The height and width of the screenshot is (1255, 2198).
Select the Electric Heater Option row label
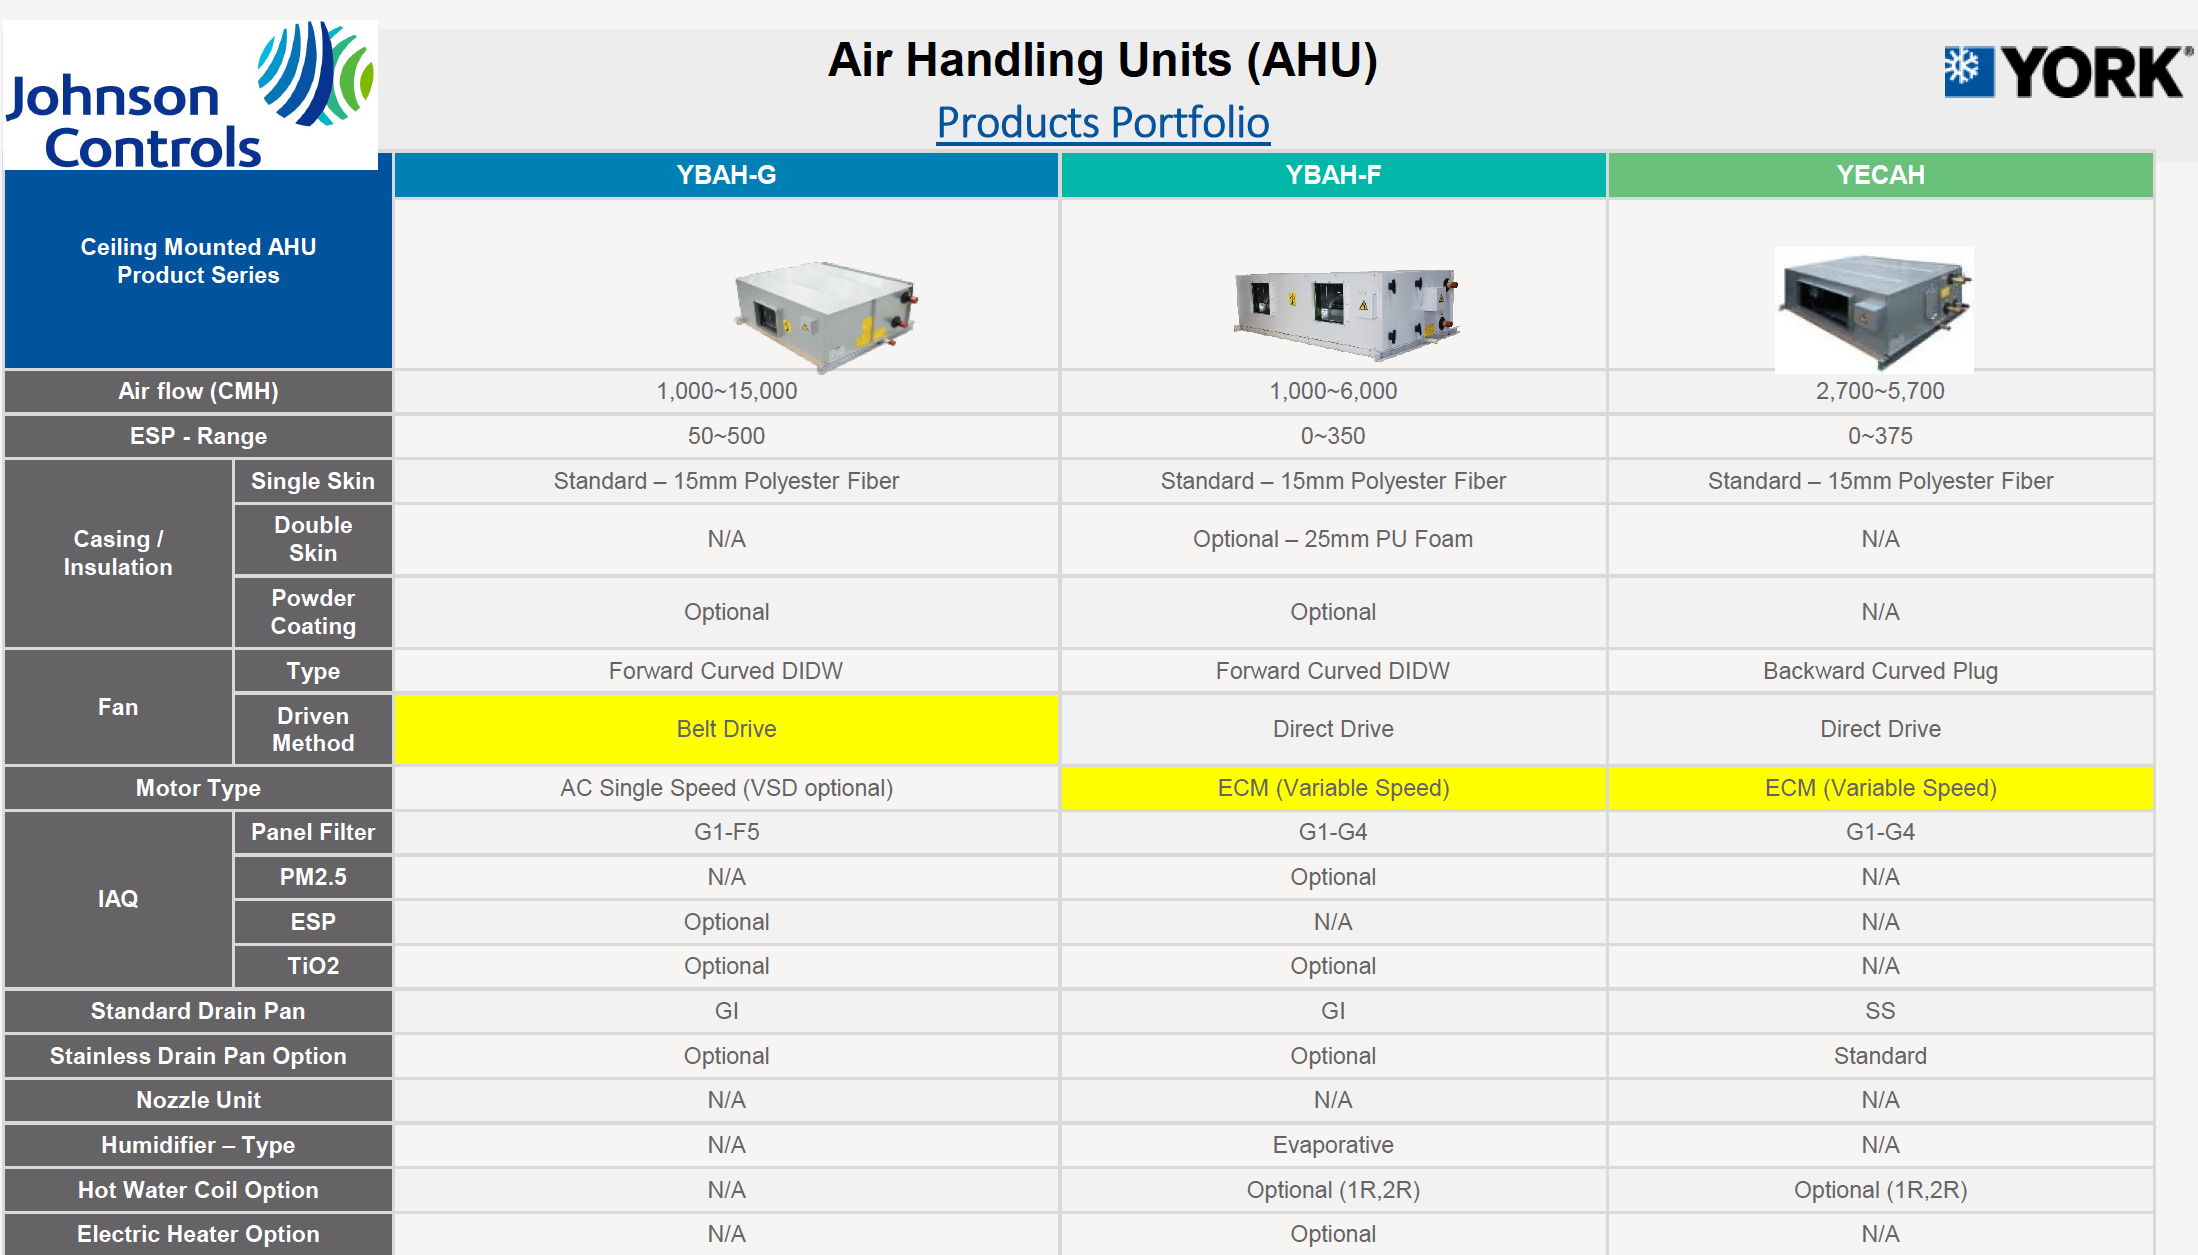(x=198, y=1234)
